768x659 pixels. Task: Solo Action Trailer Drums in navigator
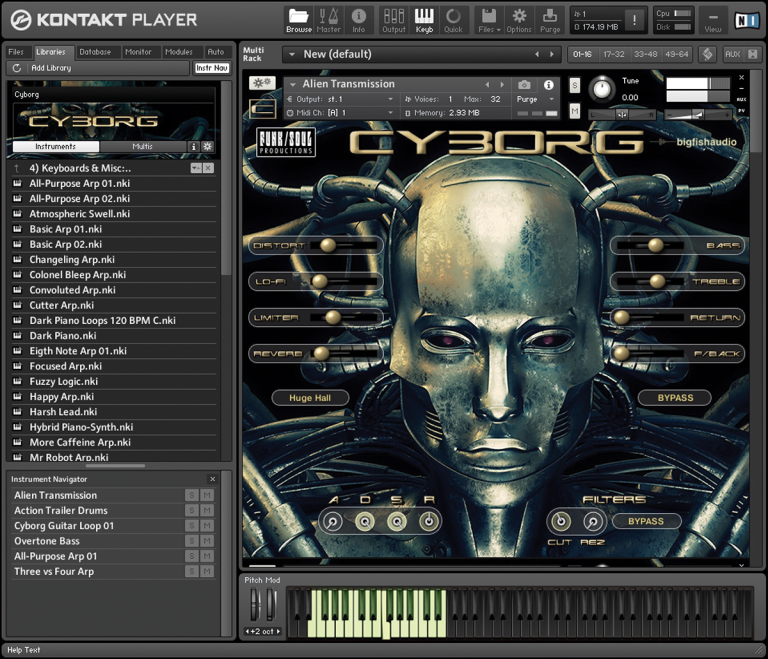[192, 511]
